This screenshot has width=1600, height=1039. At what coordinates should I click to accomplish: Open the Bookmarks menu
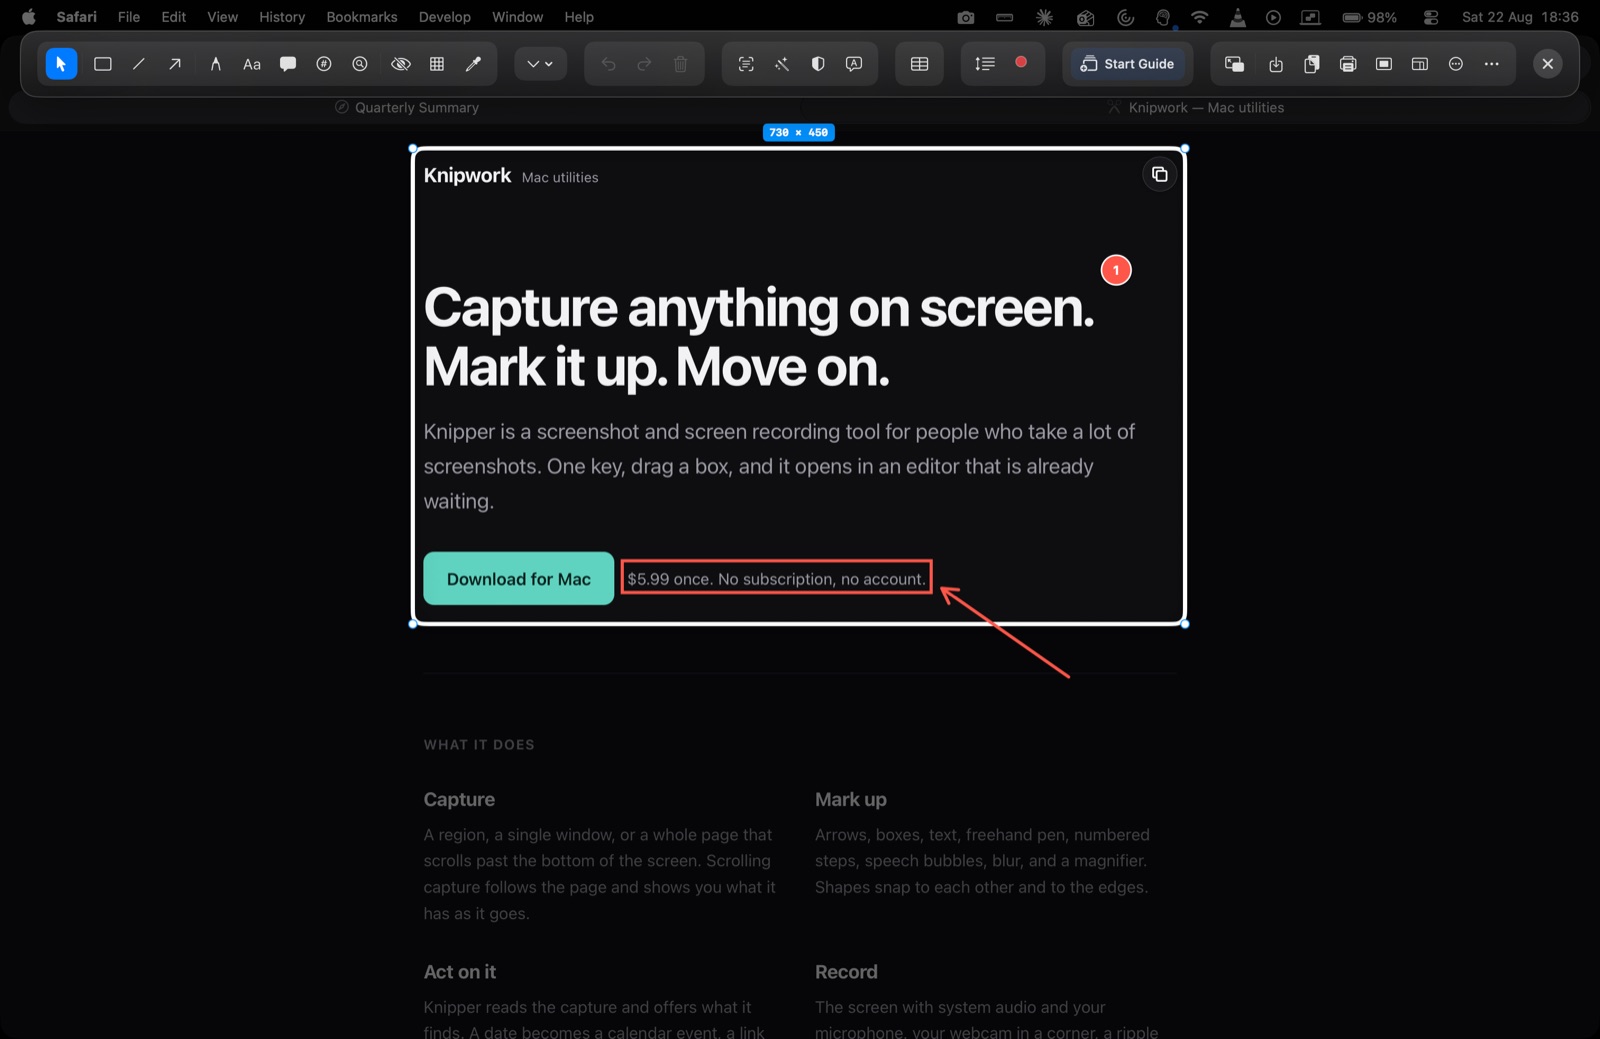362,17
